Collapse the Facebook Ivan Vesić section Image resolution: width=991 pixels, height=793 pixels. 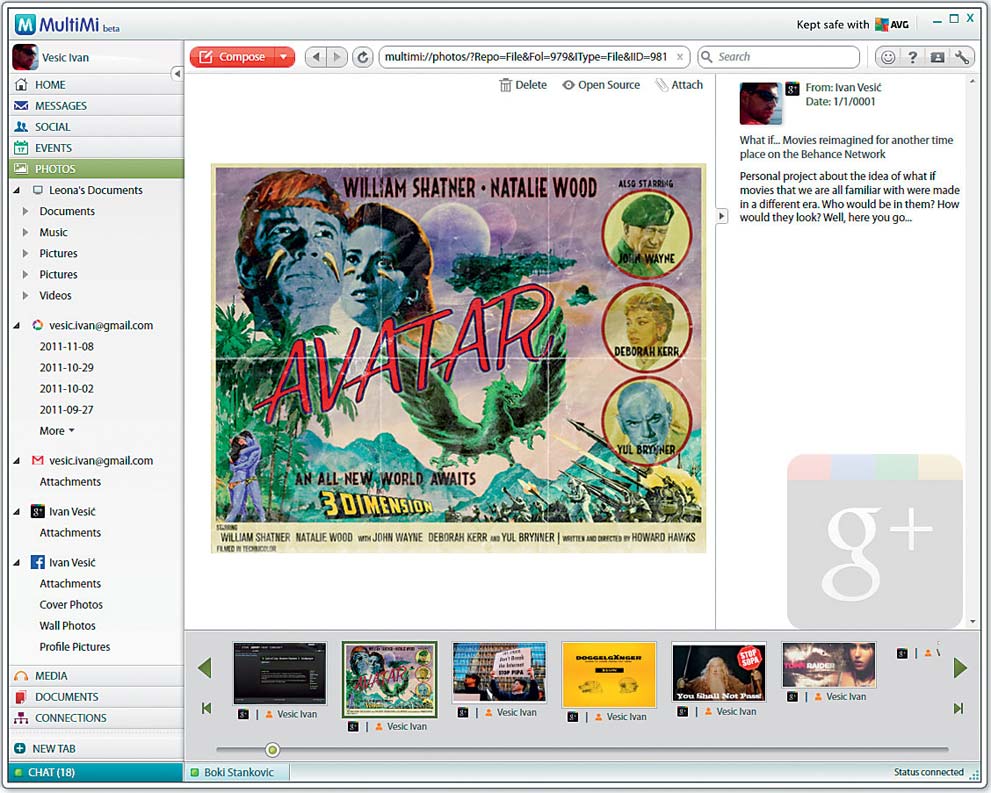(x=17, y=562)
